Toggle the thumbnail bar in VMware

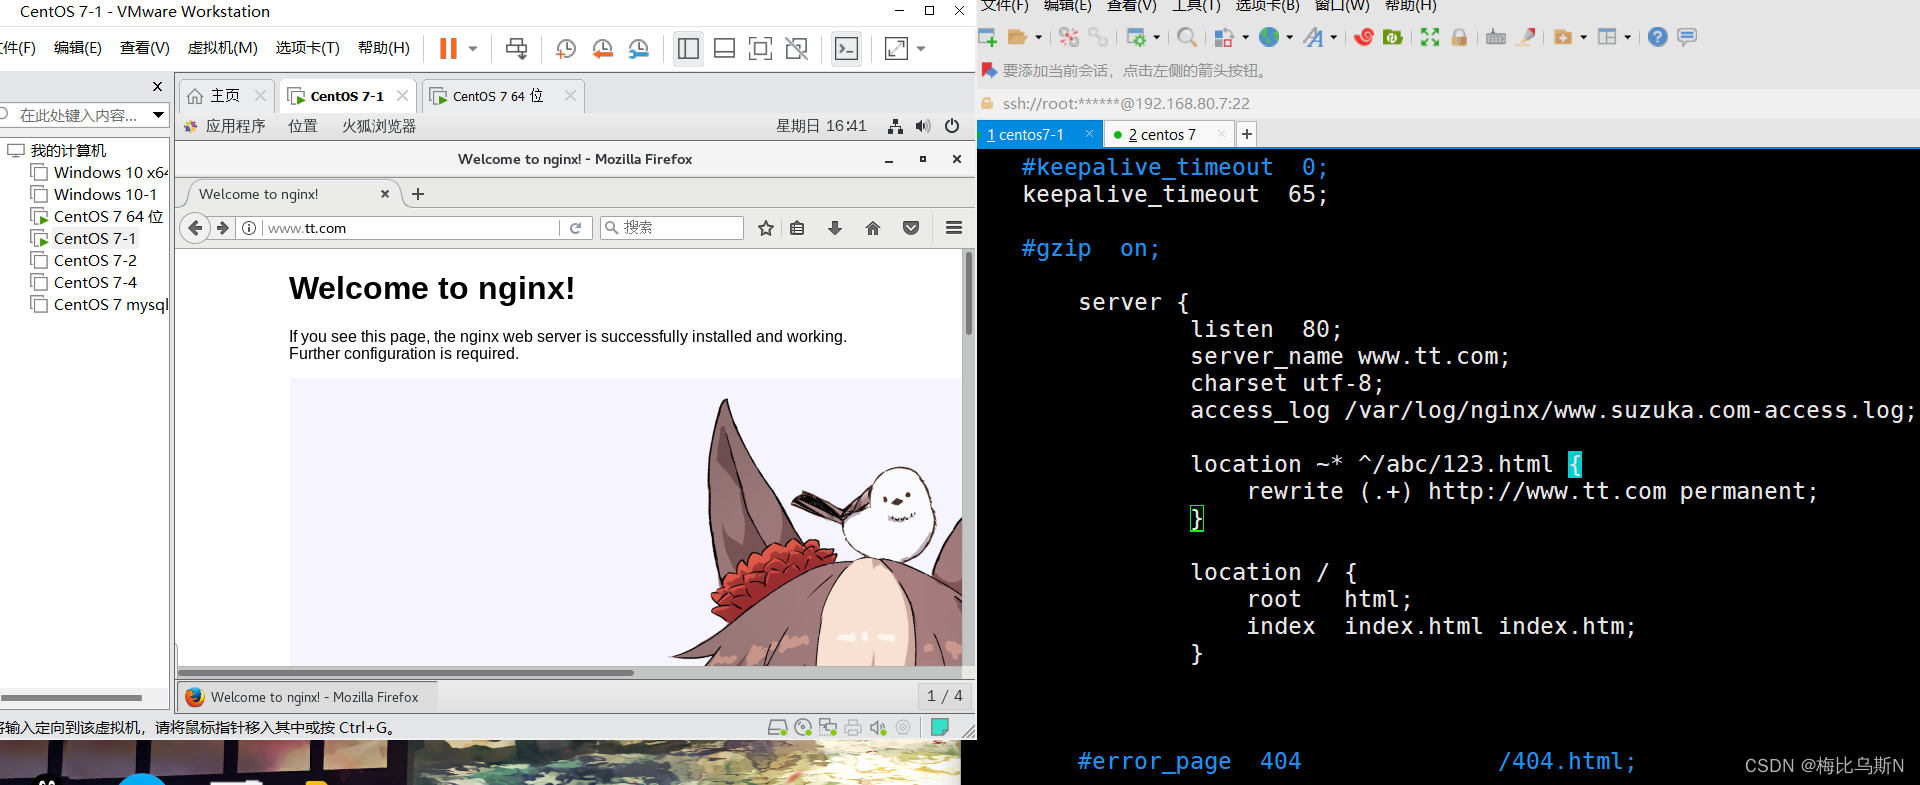724,48
